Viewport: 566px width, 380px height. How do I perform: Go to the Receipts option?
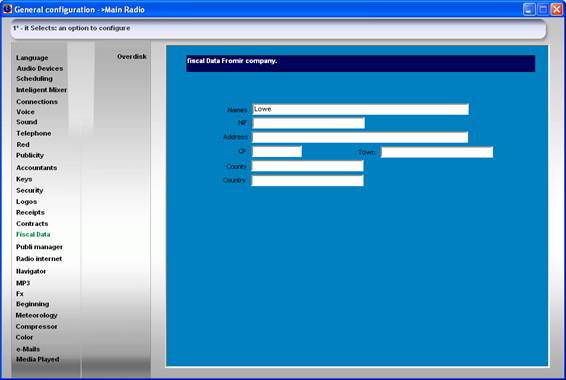click(30, 212)
